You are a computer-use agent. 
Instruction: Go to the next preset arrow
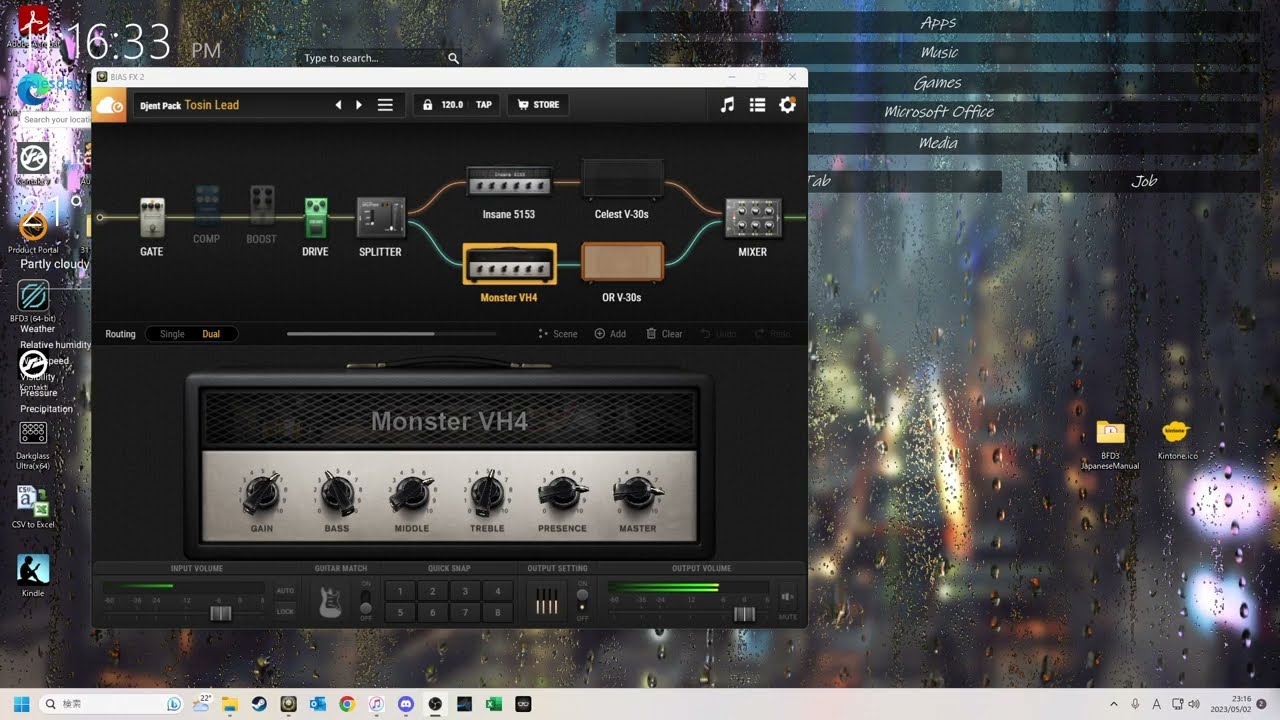(x=359, y=105)
